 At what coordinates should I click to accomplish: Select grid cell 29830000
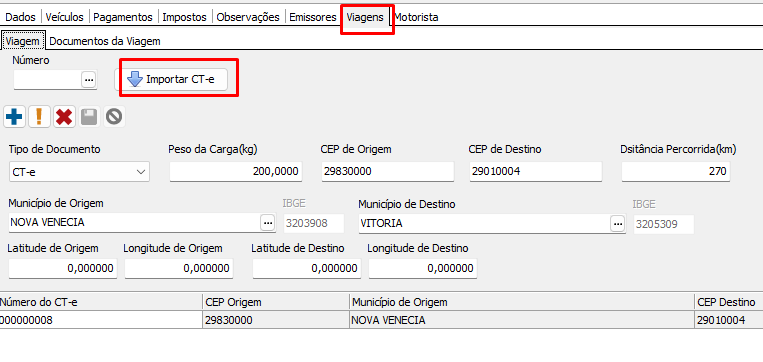pos(276,320)
